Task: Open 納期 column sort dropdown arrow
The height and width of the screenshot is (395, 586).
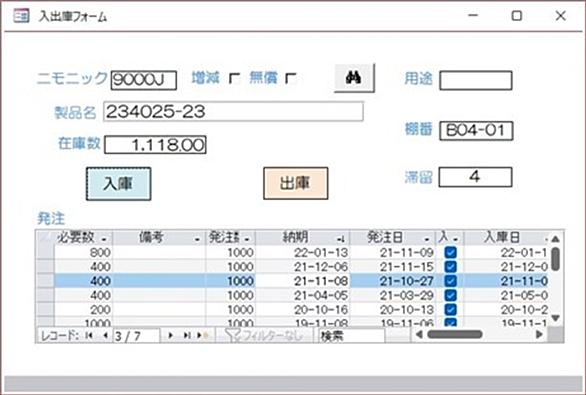Action: point(340,239)
